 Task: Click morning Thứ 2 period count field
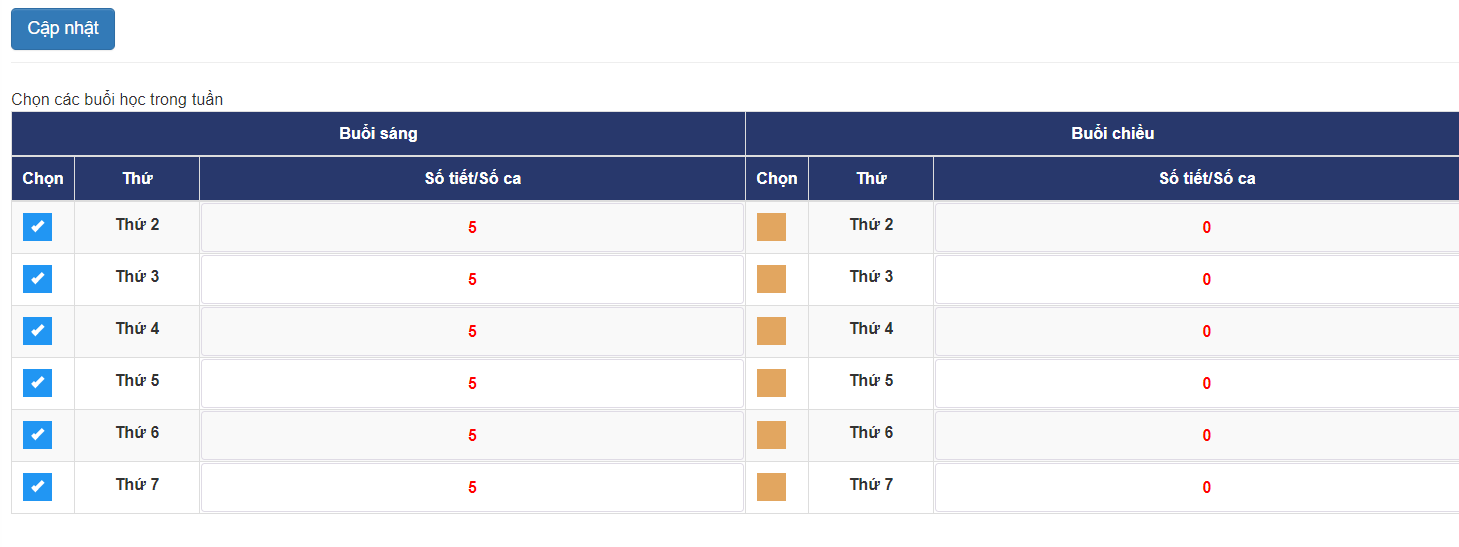(472, 228)
